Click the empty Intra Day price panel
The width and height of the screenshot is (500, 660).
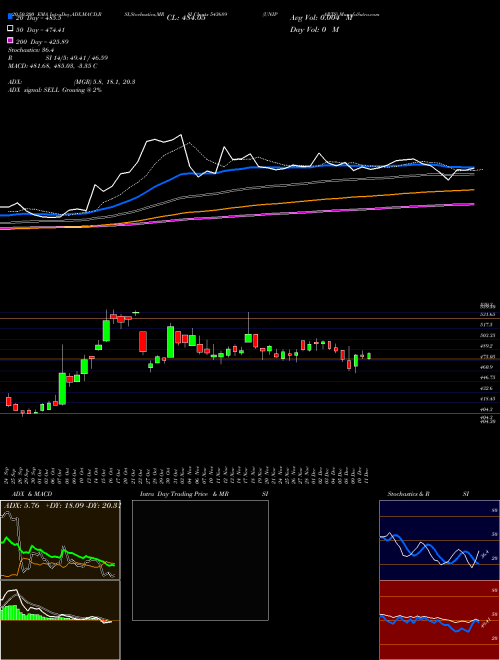click(x=200, y=560)
